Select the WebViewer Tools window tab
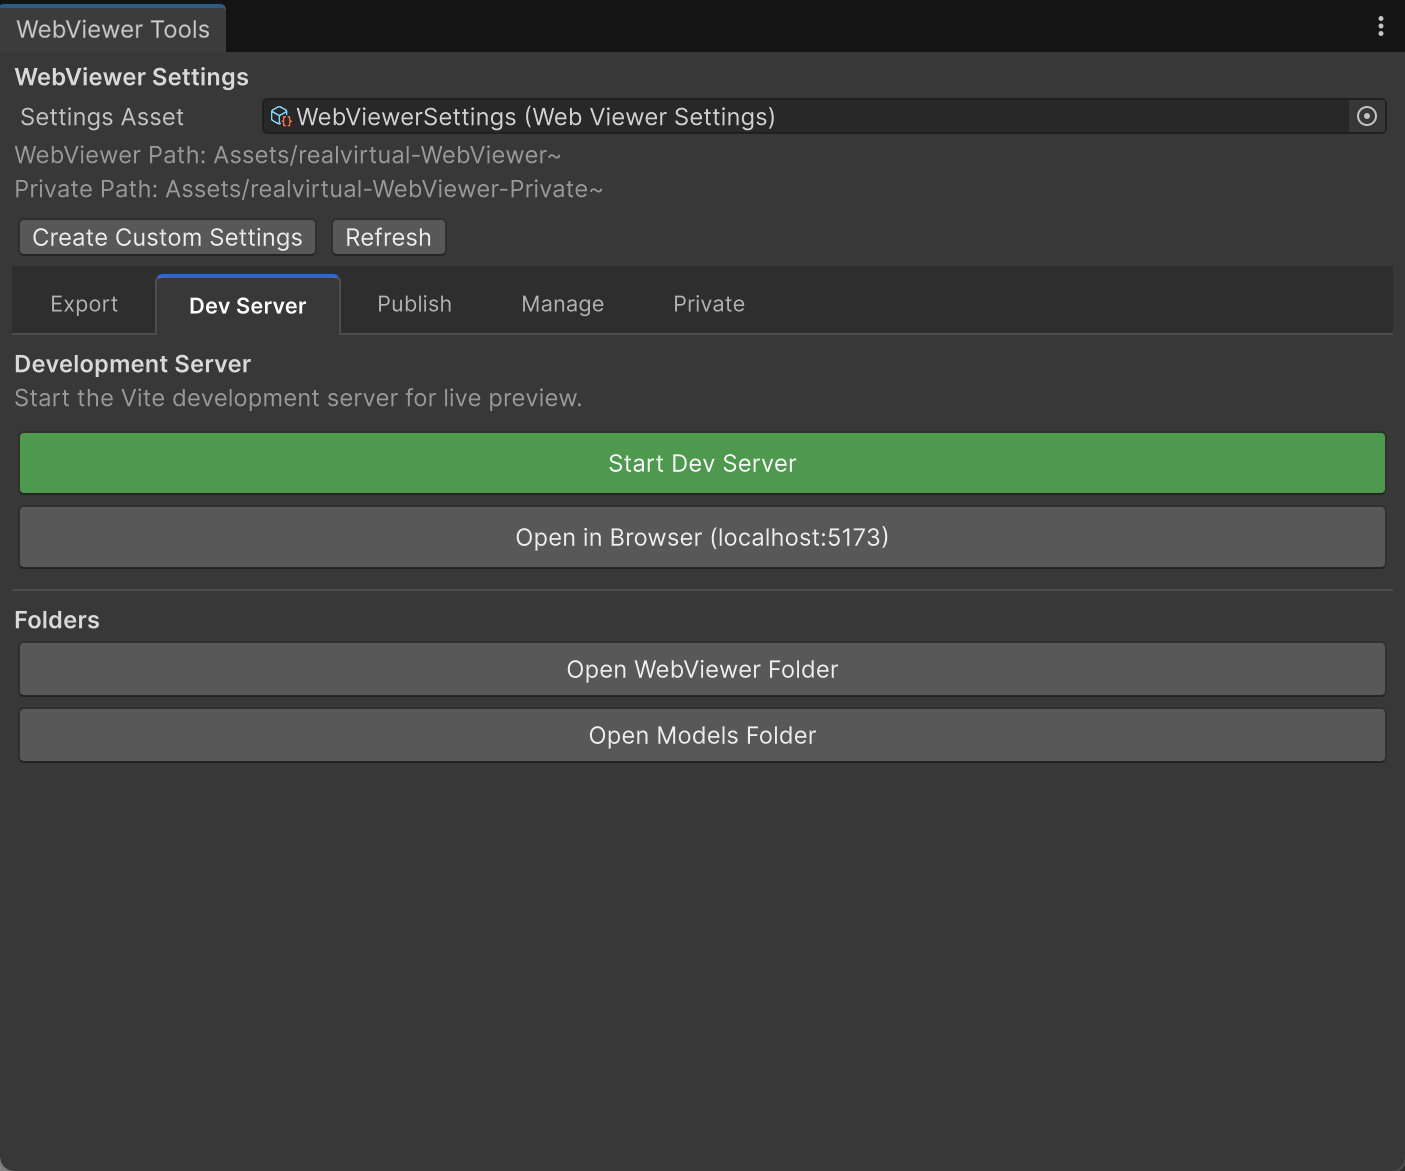The width and height of the screenshot is (1405, 1171). (x=113, y=29)
